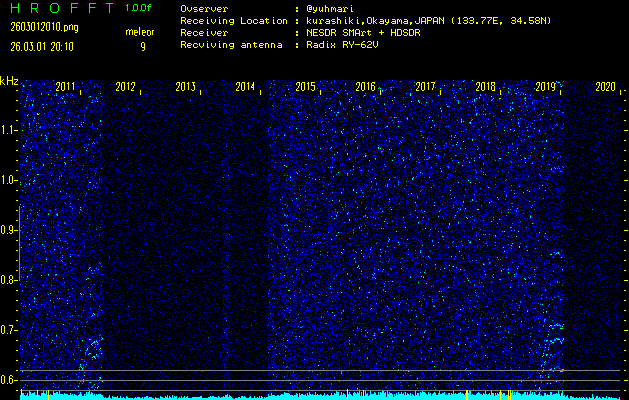Click frequency label 1.0
Viewport: 629px width, 400px height.
click(x=8, y=180)
